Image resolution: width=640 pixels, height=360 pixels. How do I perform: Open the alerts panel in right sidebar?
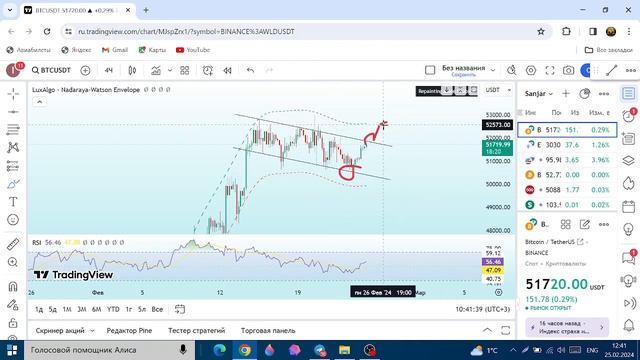pyautogui.click(x=629, y=116)
